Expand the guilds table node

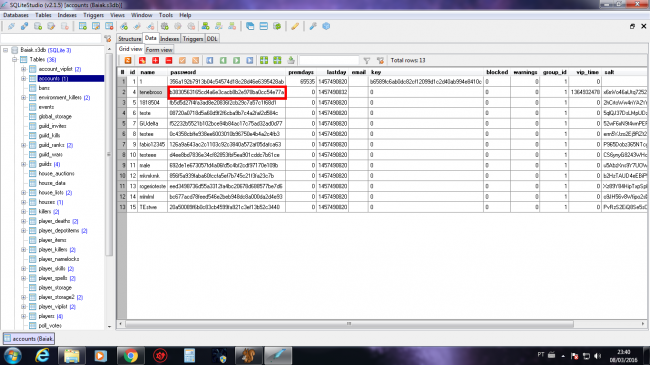pos(24,164)
